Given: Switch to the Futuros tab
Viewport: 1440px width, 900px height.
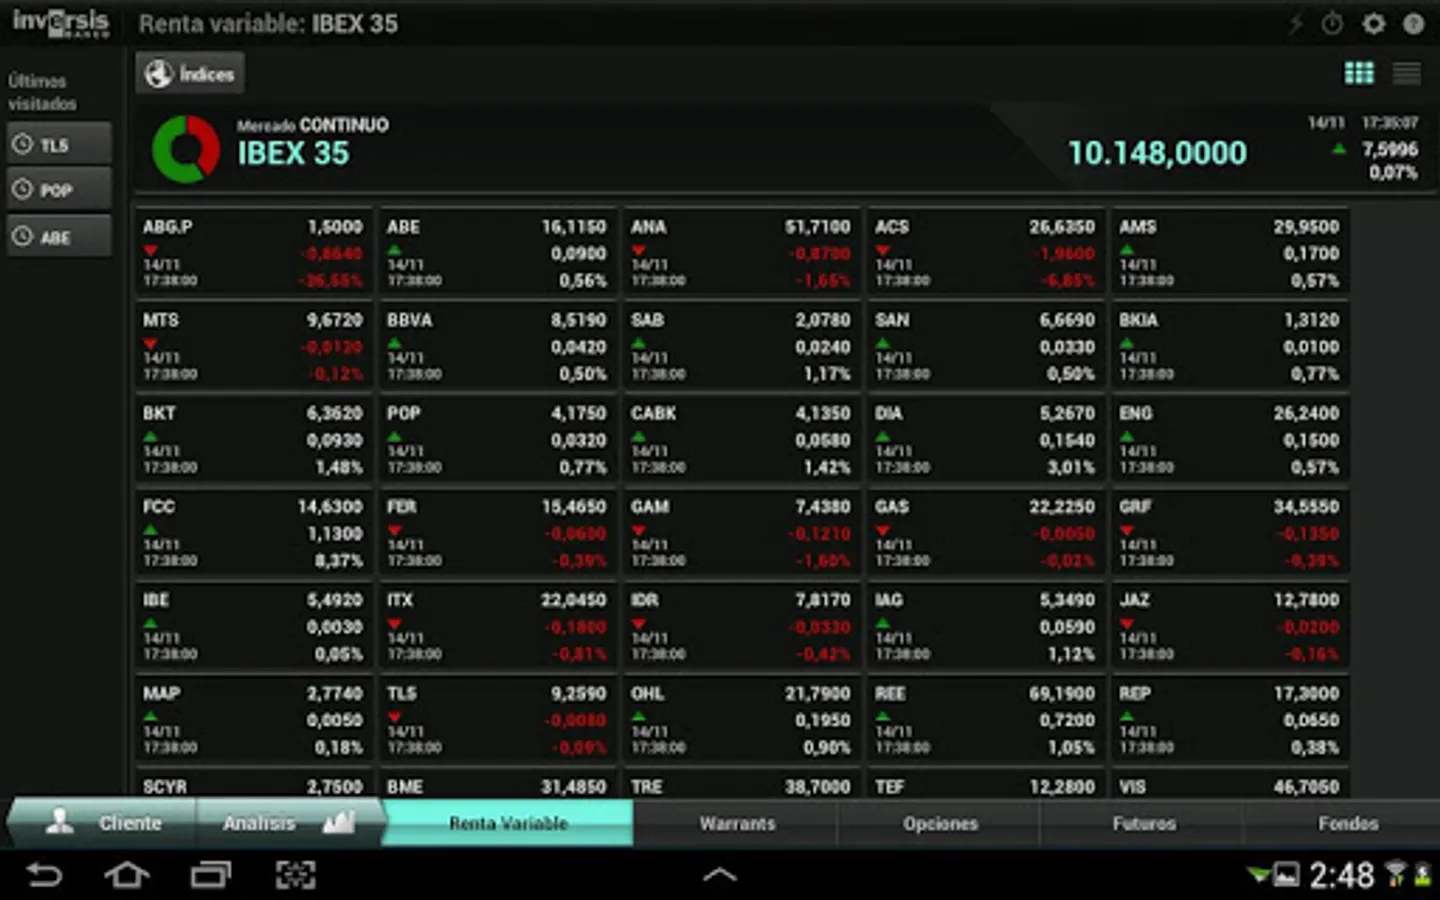Looking at the screenshot, I should pos(1144,823).
